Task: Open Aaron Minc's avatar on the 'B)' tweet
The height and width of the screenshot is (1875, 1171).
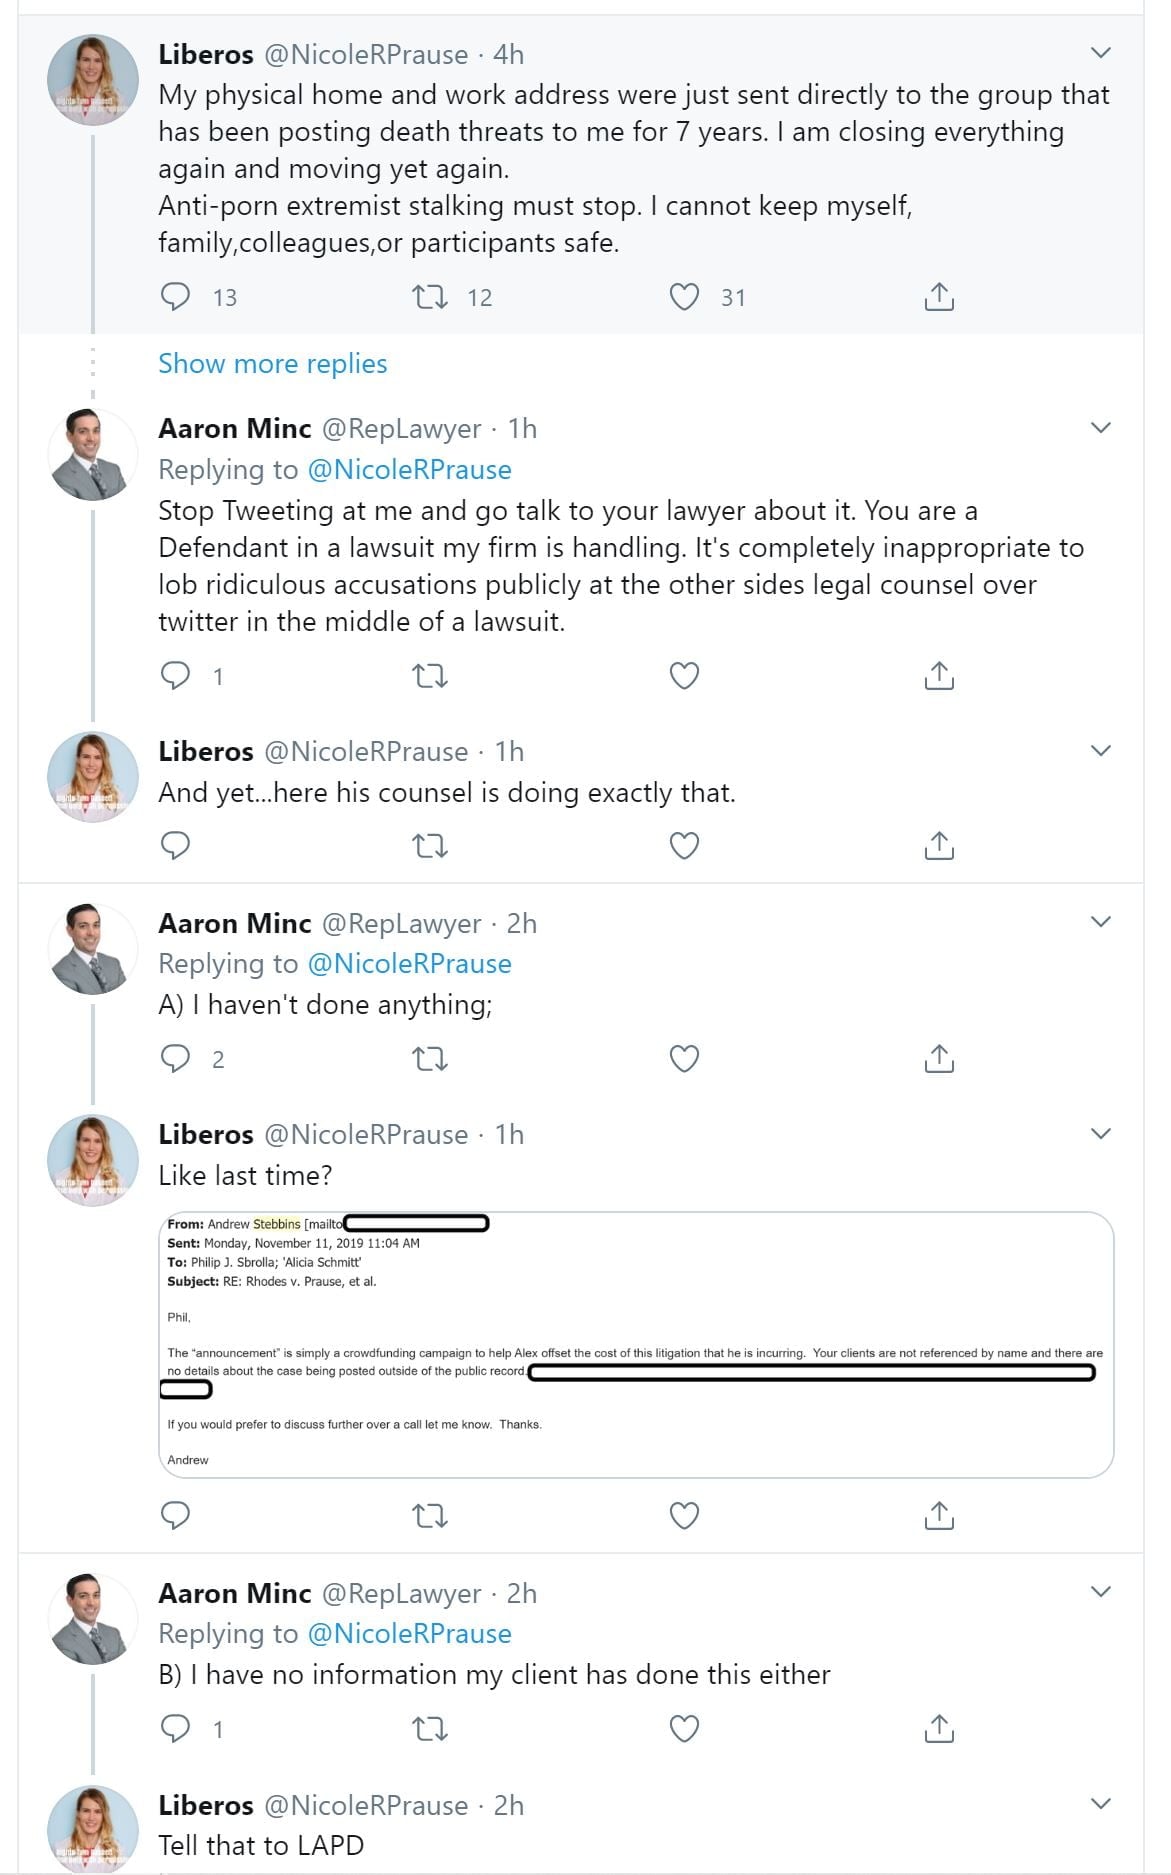Action: coord(93,1618)
